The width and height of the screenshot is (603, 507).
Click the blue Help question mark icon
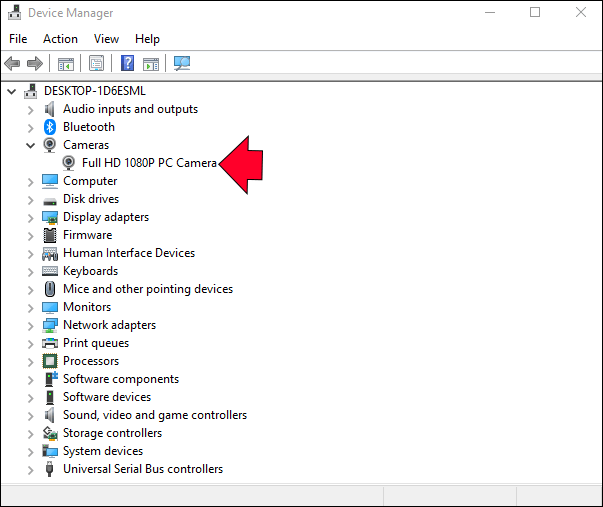click(127, 63)
